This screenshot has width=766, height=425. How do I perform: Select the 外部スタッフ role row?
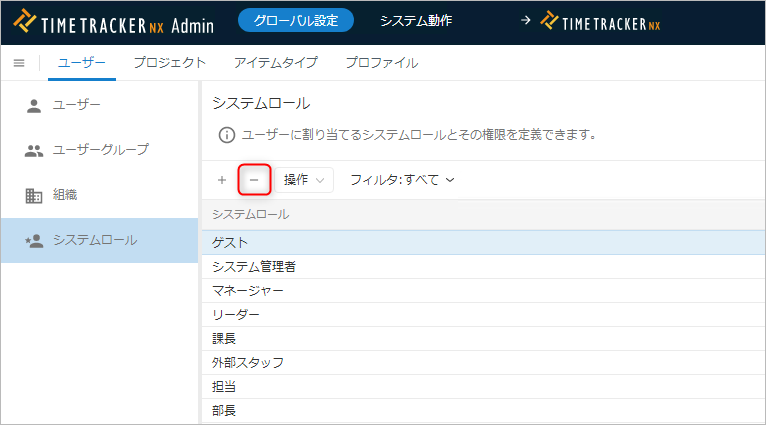pyautogui.click(x=248, y=363)
